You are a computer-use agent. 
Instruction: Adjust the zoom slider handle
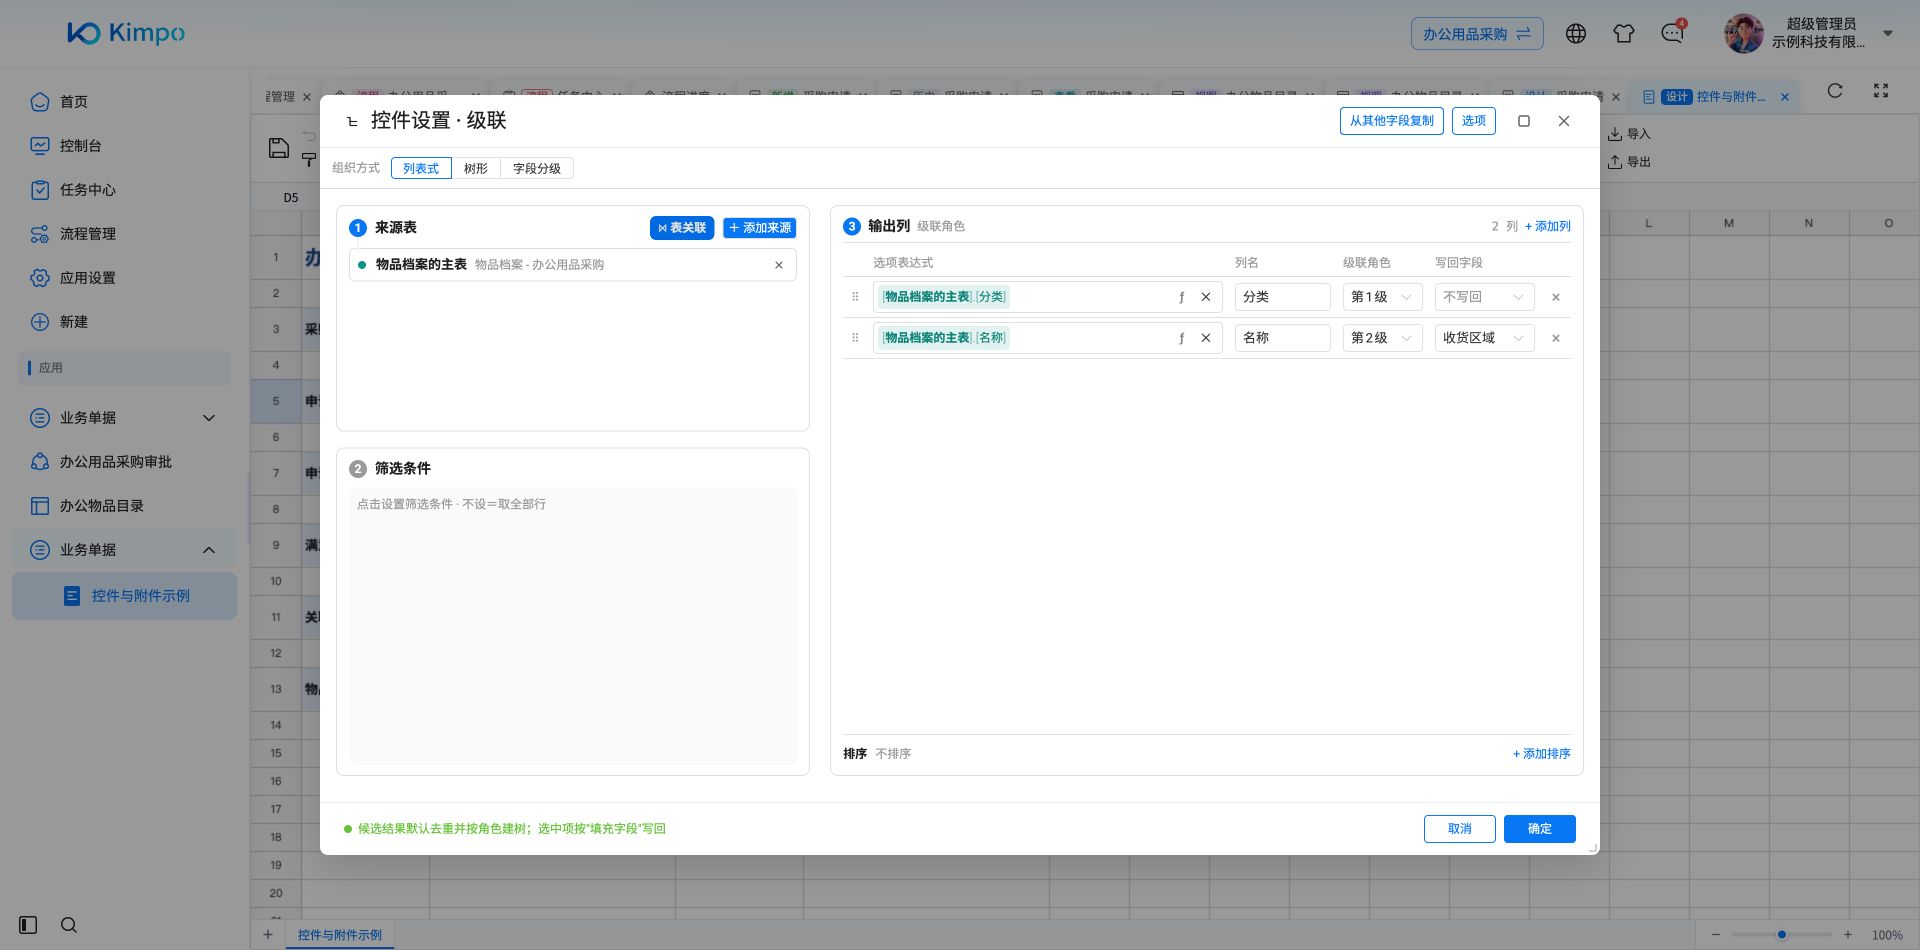tap(1782, 935)
